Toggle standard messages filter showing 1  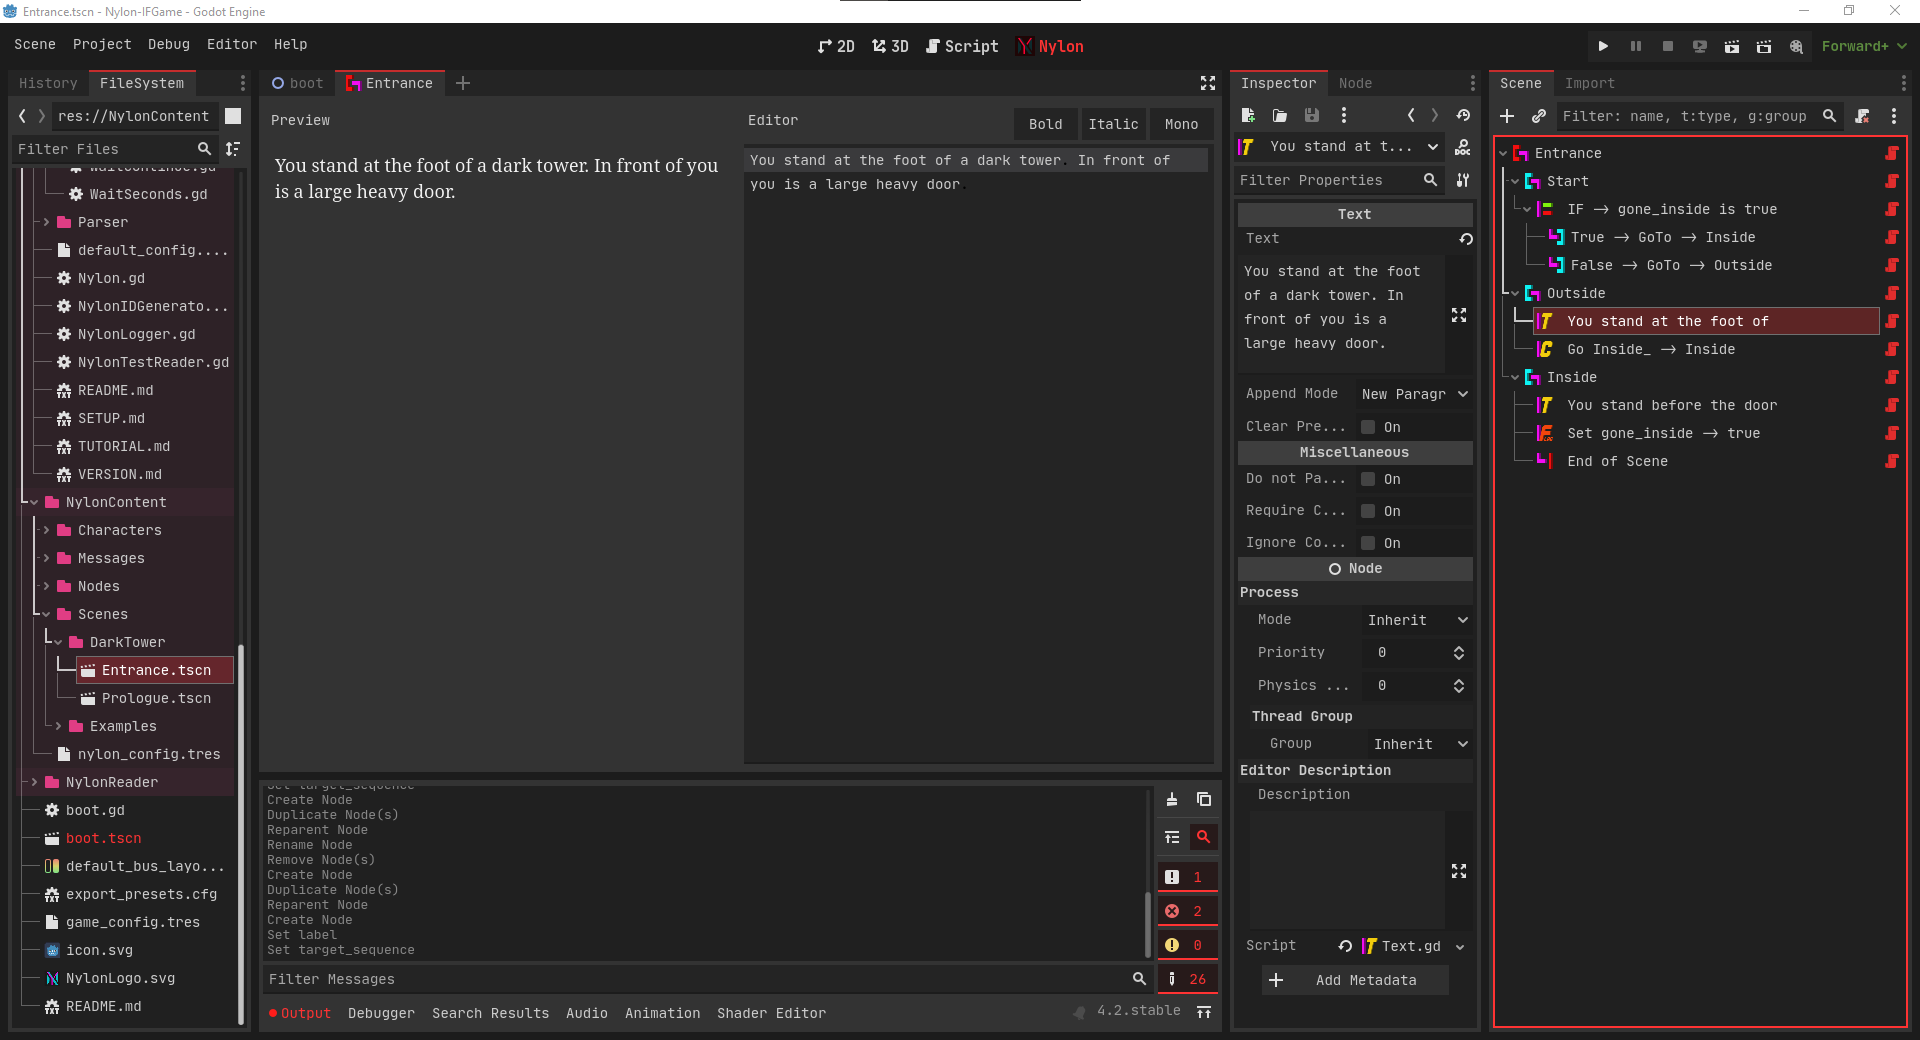[x=1187, y=877]
